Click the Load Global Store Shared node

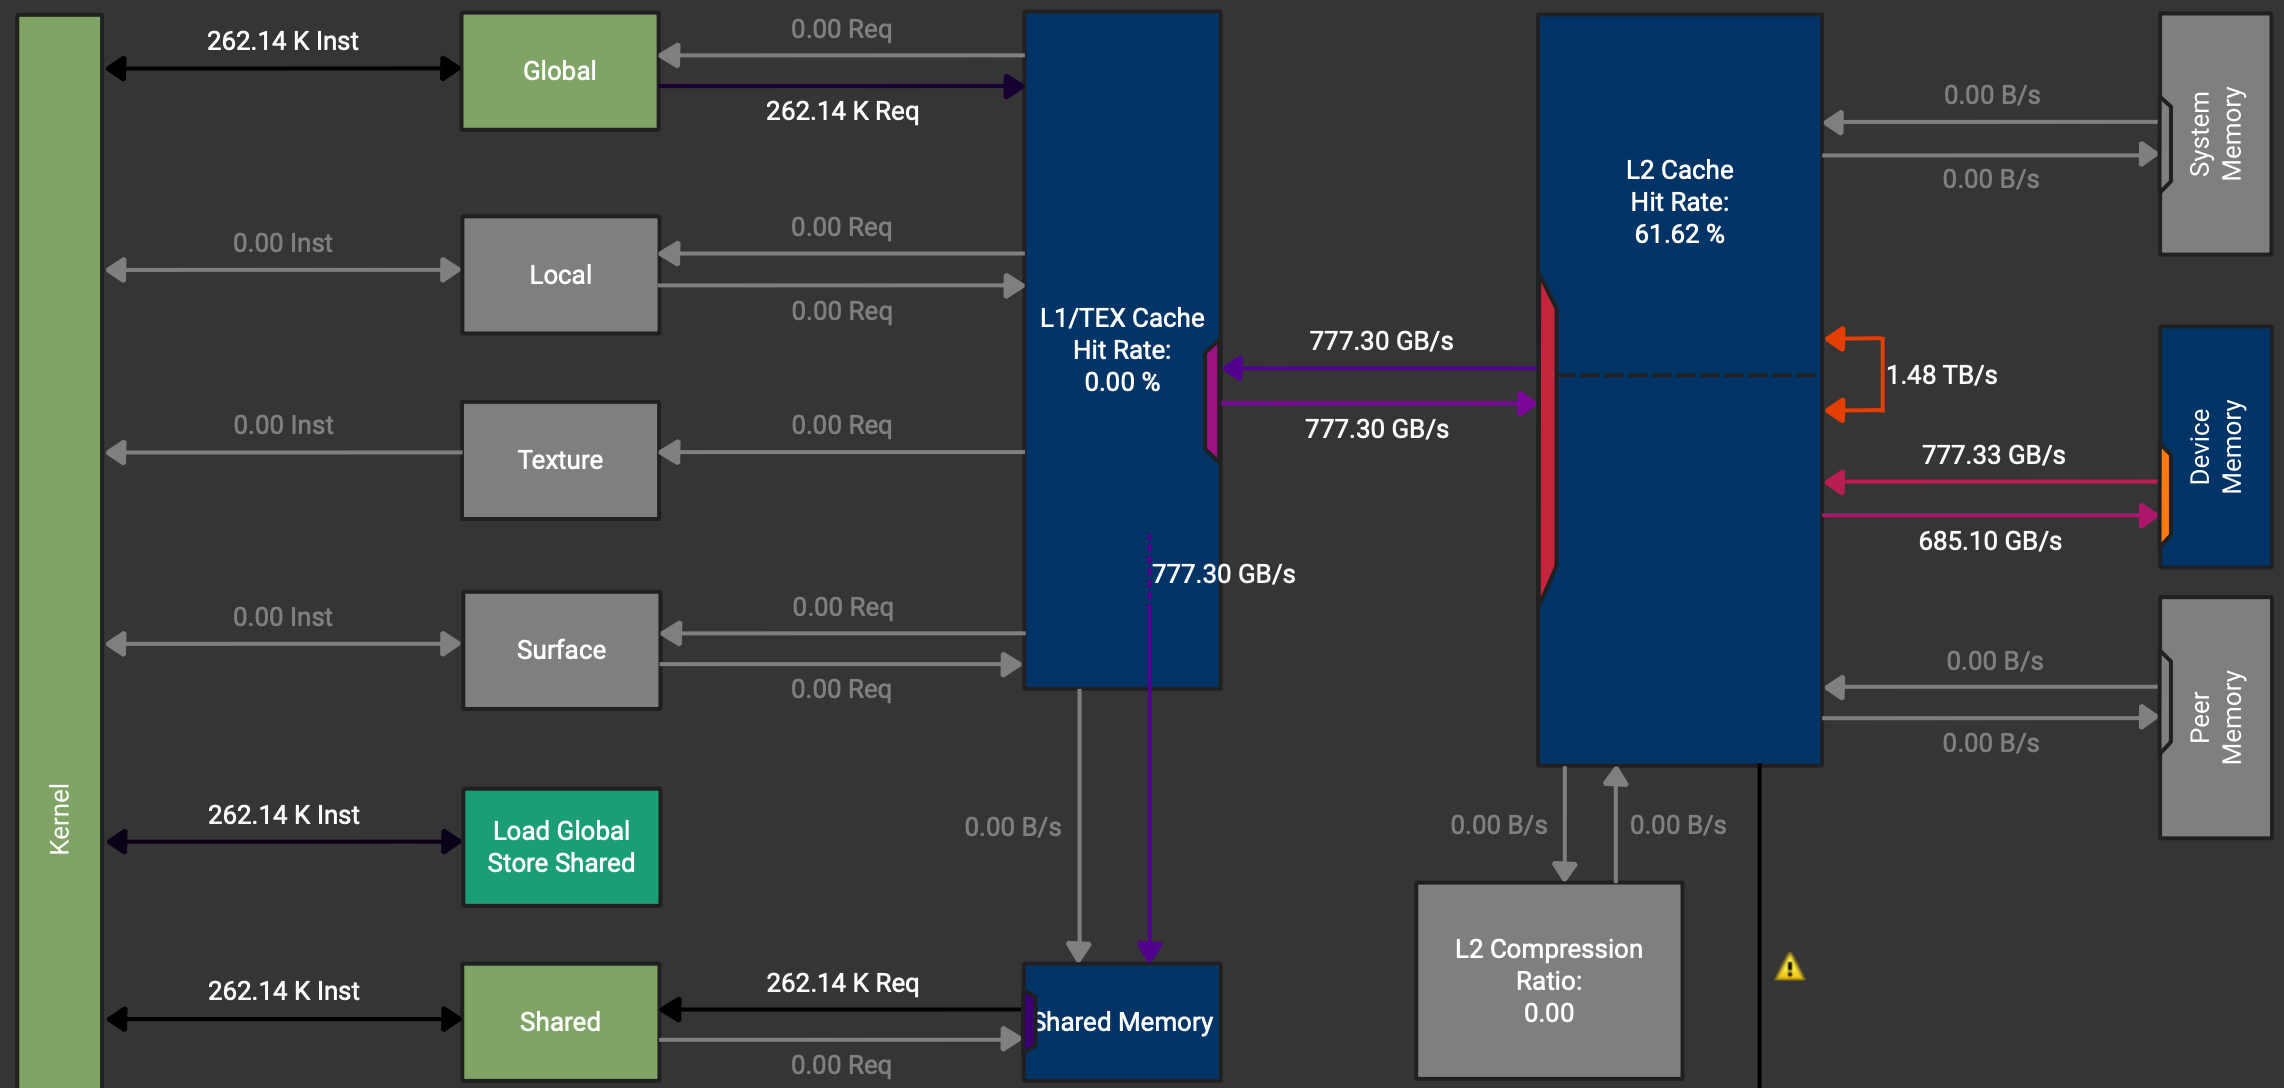(560, 846)
